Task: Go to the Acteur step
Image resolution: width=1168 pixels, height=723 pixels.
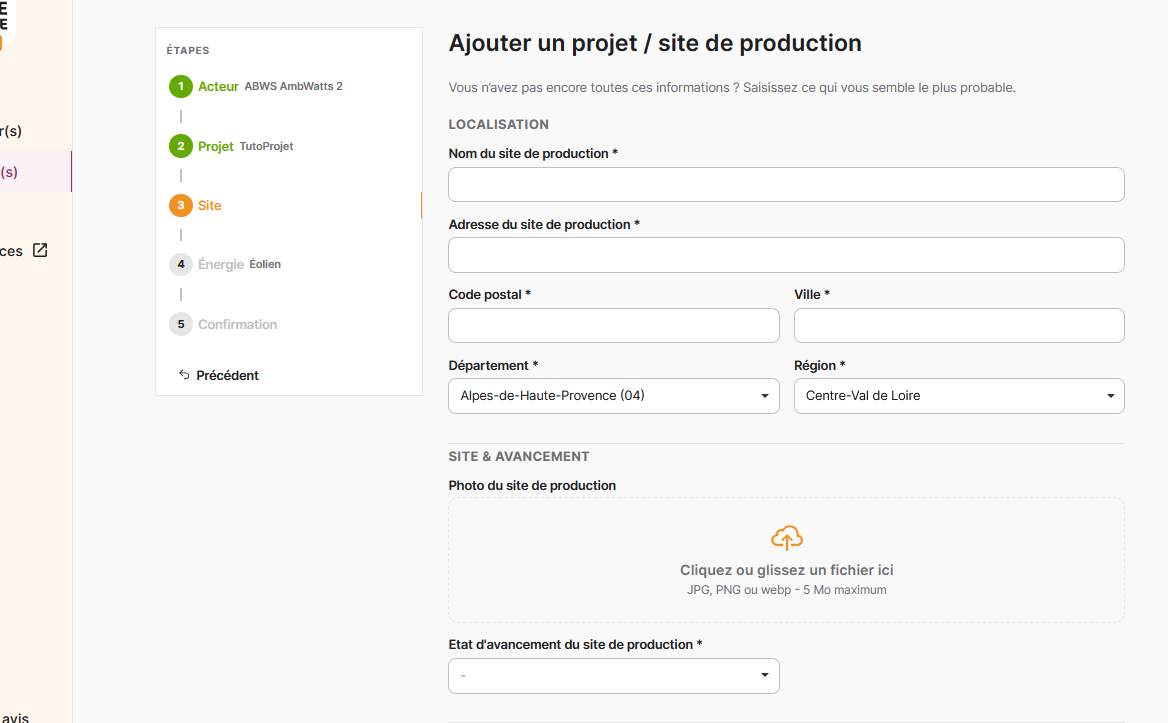Action: (218, 86)
